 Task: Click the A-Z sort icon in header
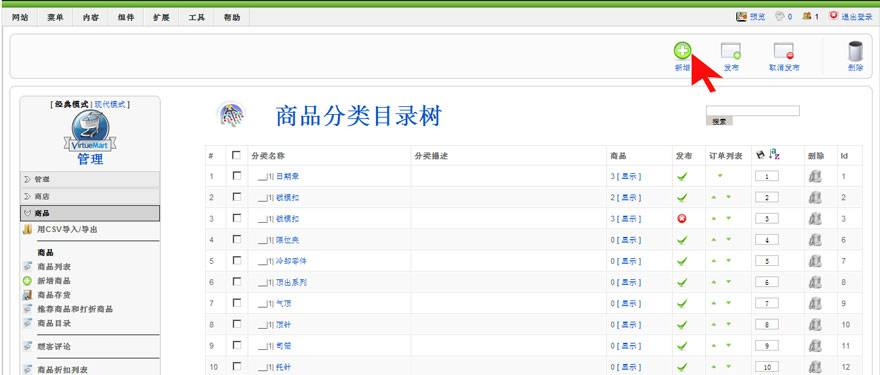774,154
